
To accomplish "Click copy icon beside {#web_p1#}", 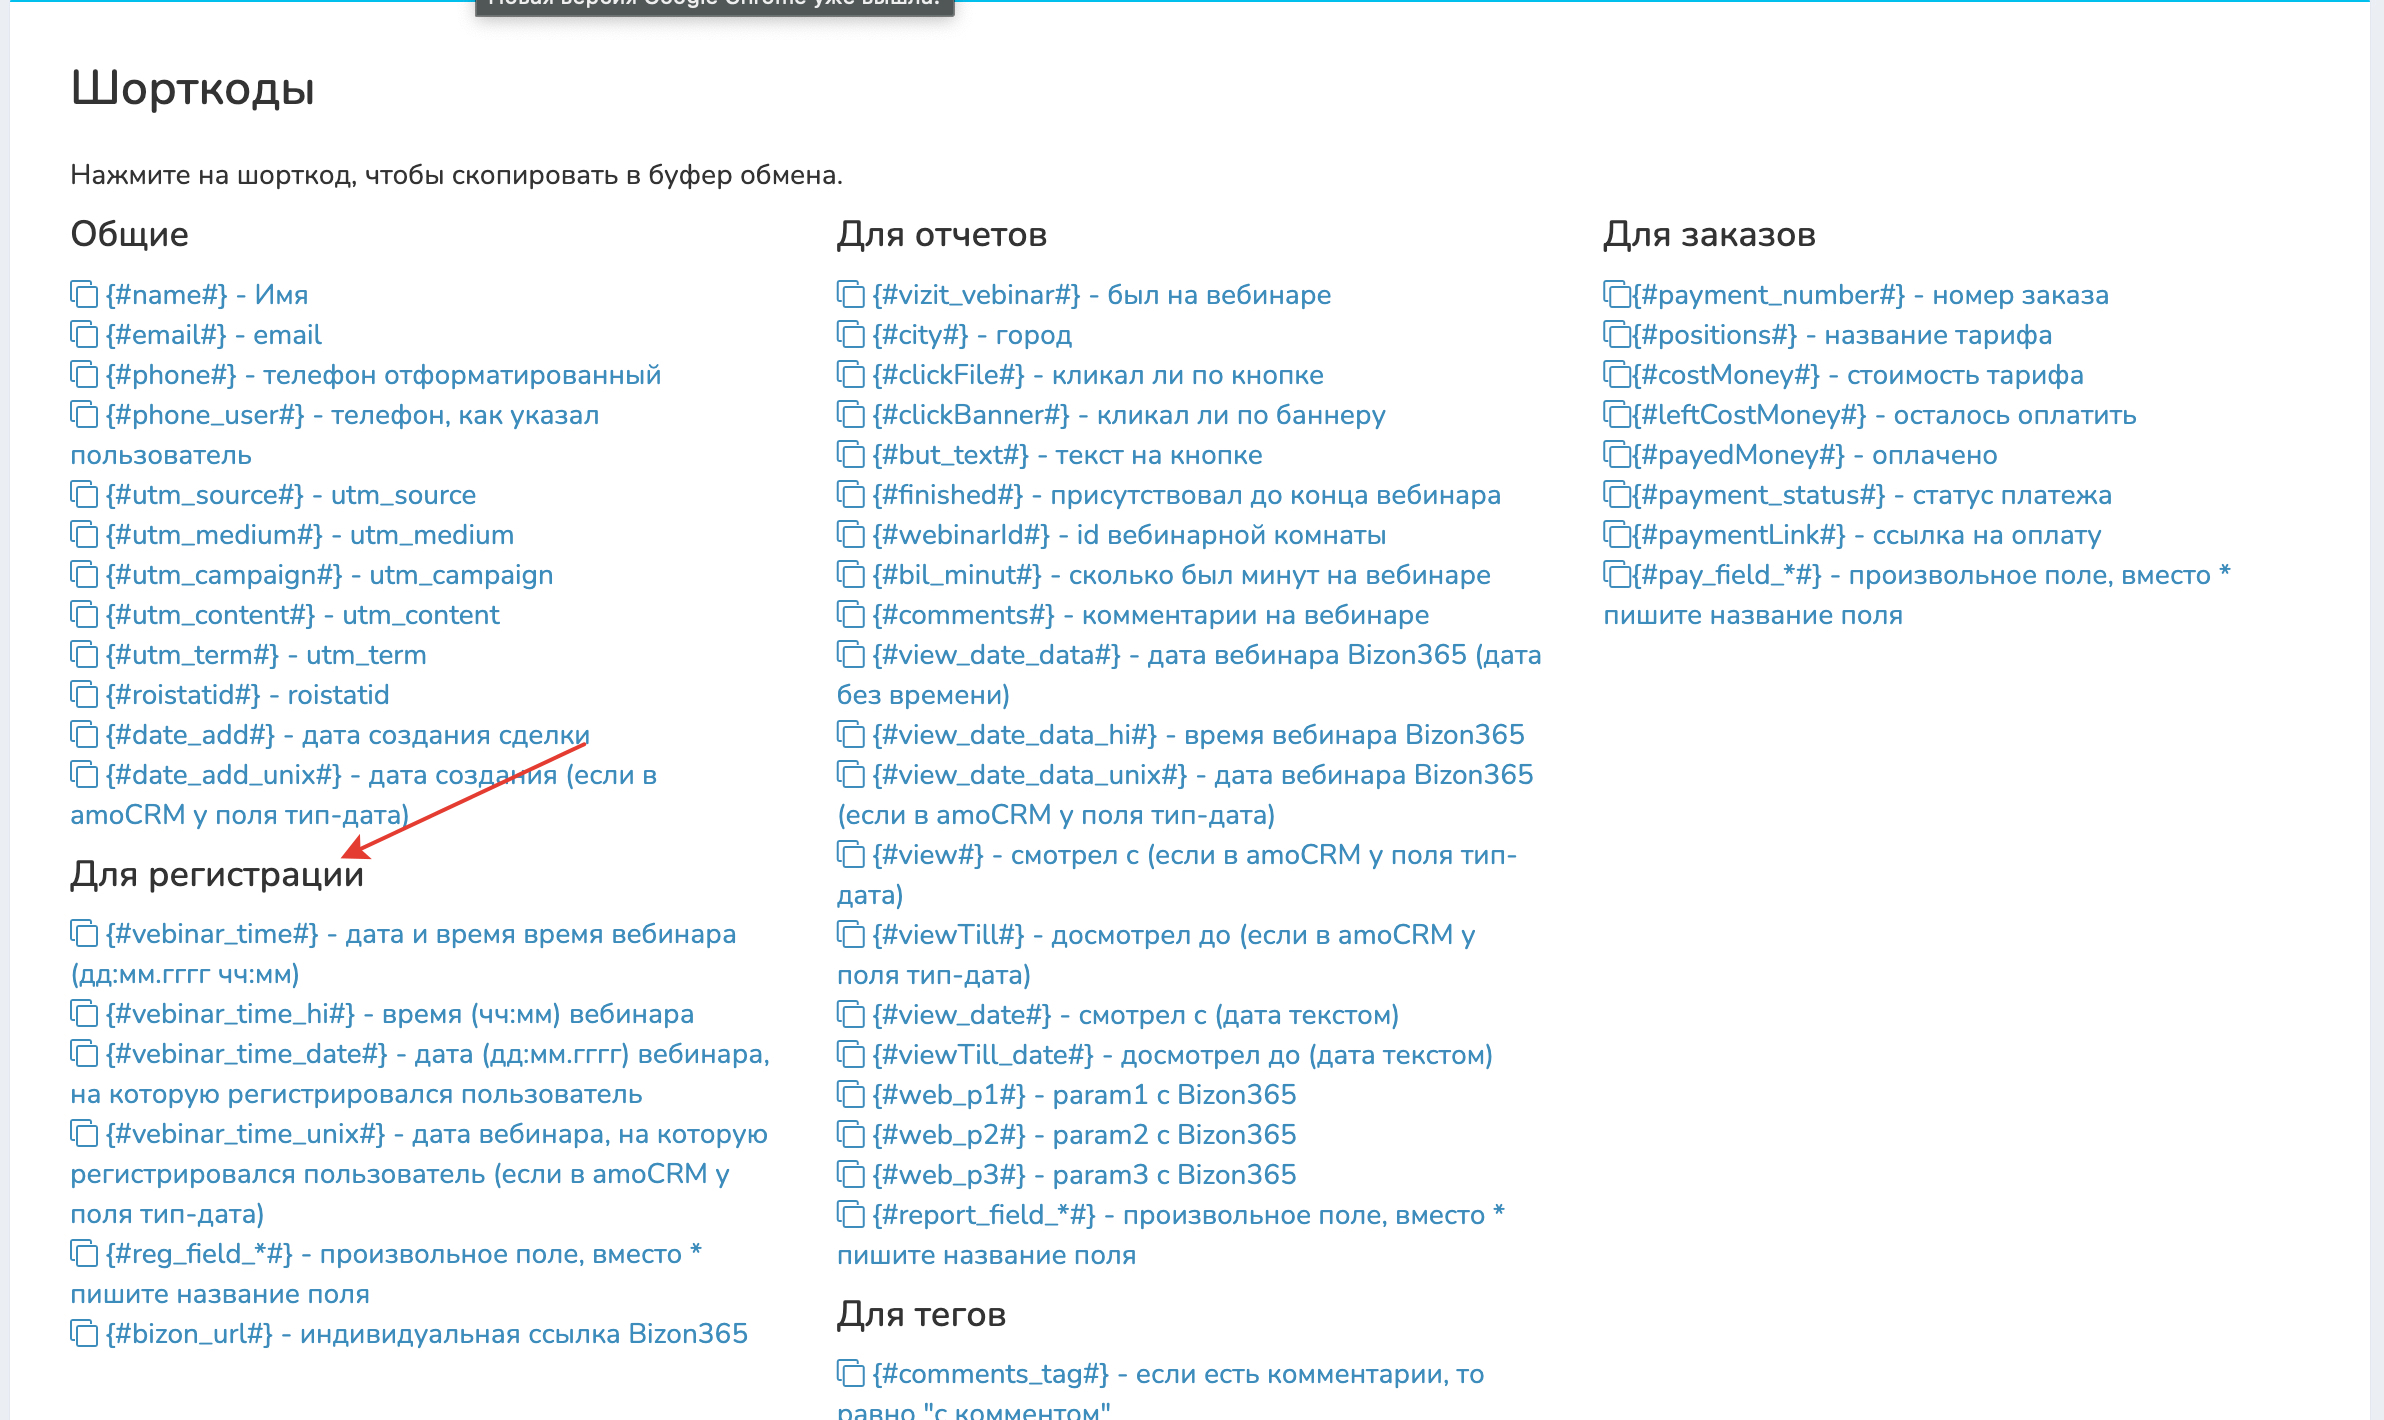I will pyautogui.click(x=850, y=1094).
